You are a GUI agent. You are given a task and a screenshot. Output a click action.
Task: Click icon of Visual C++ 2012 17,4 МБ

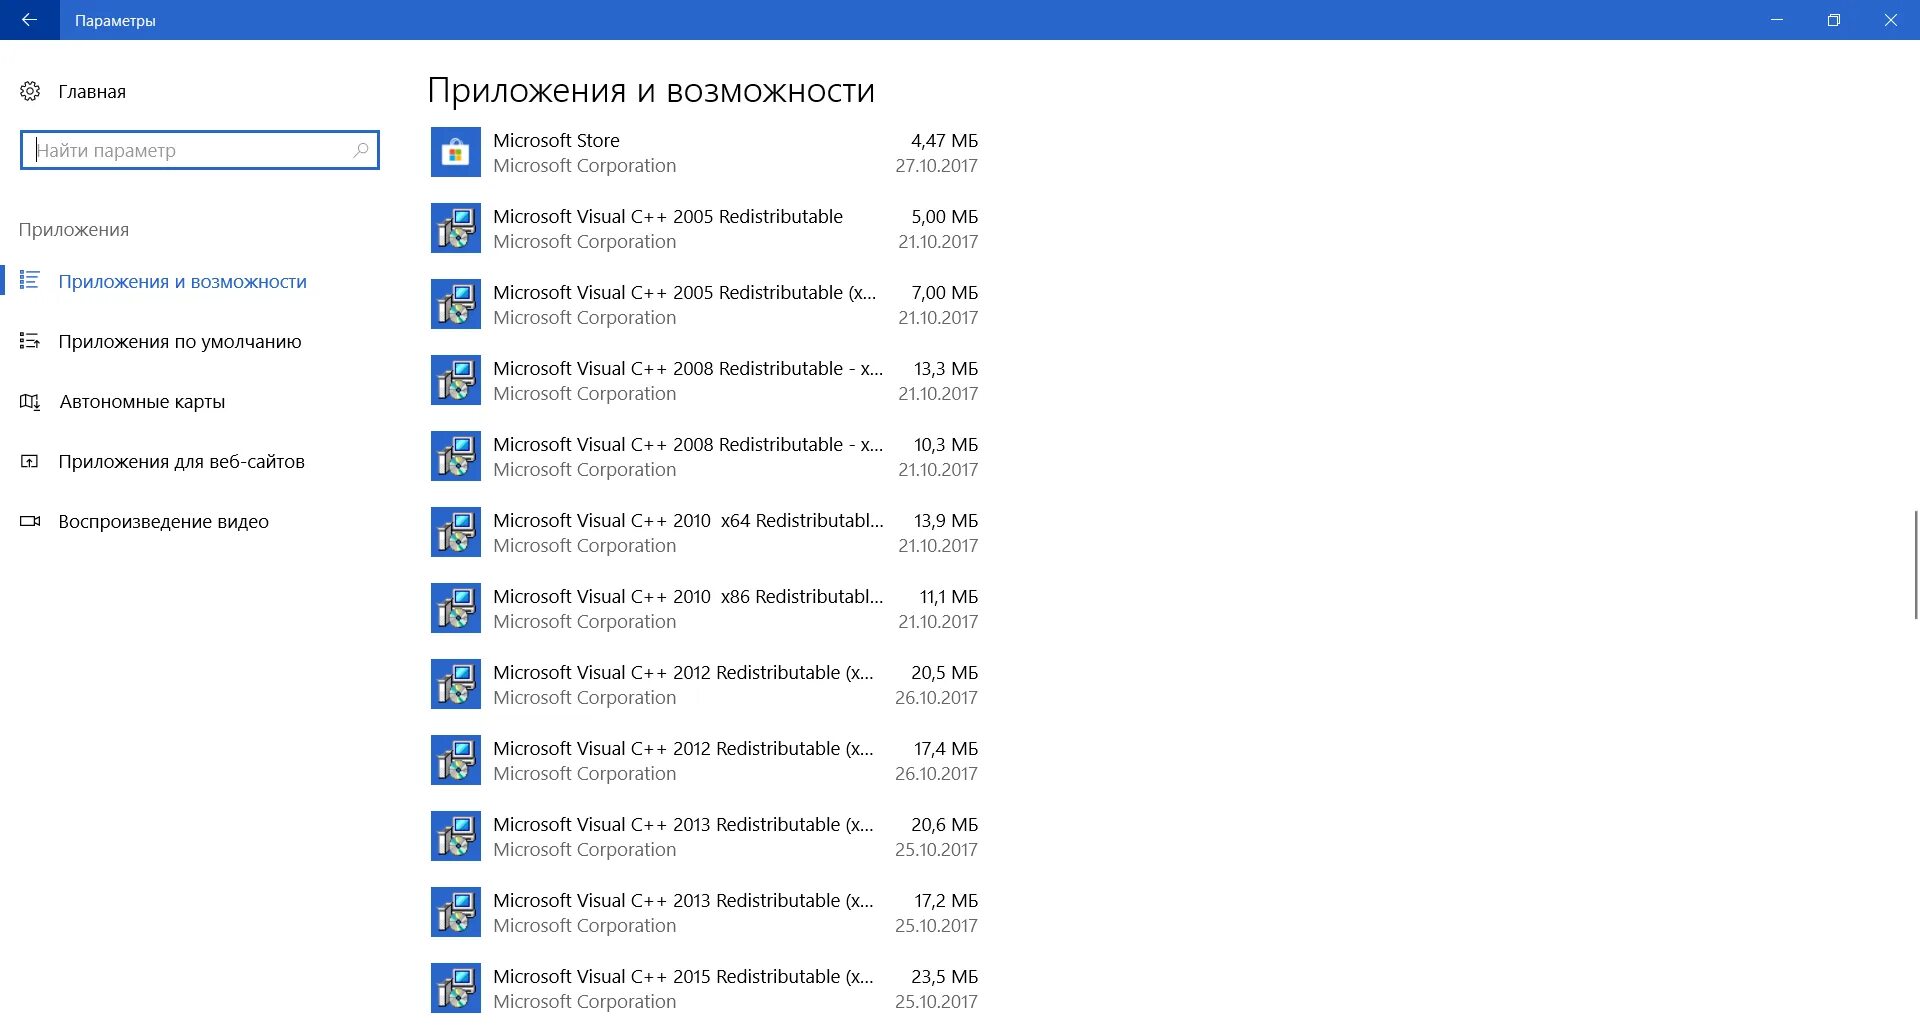pos(456,760)
